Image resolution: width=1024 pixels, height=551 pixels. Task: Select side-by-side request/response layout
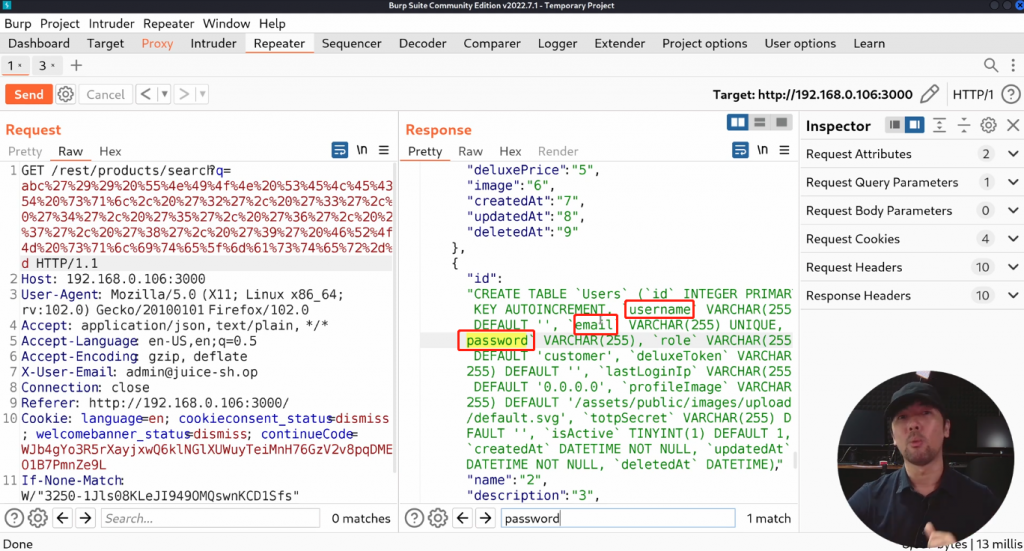point(738,123)
